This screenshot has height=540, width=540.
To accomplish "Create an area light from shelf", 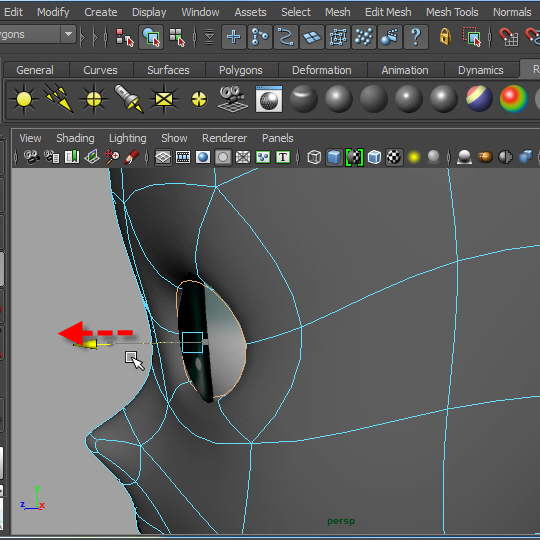I will tap(164, 100).
